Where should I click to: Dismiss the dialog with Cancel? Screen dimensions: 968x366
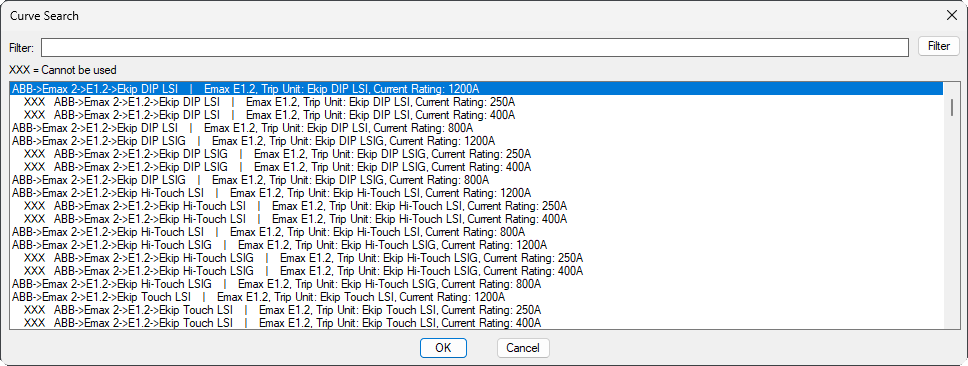click(523, 347)
